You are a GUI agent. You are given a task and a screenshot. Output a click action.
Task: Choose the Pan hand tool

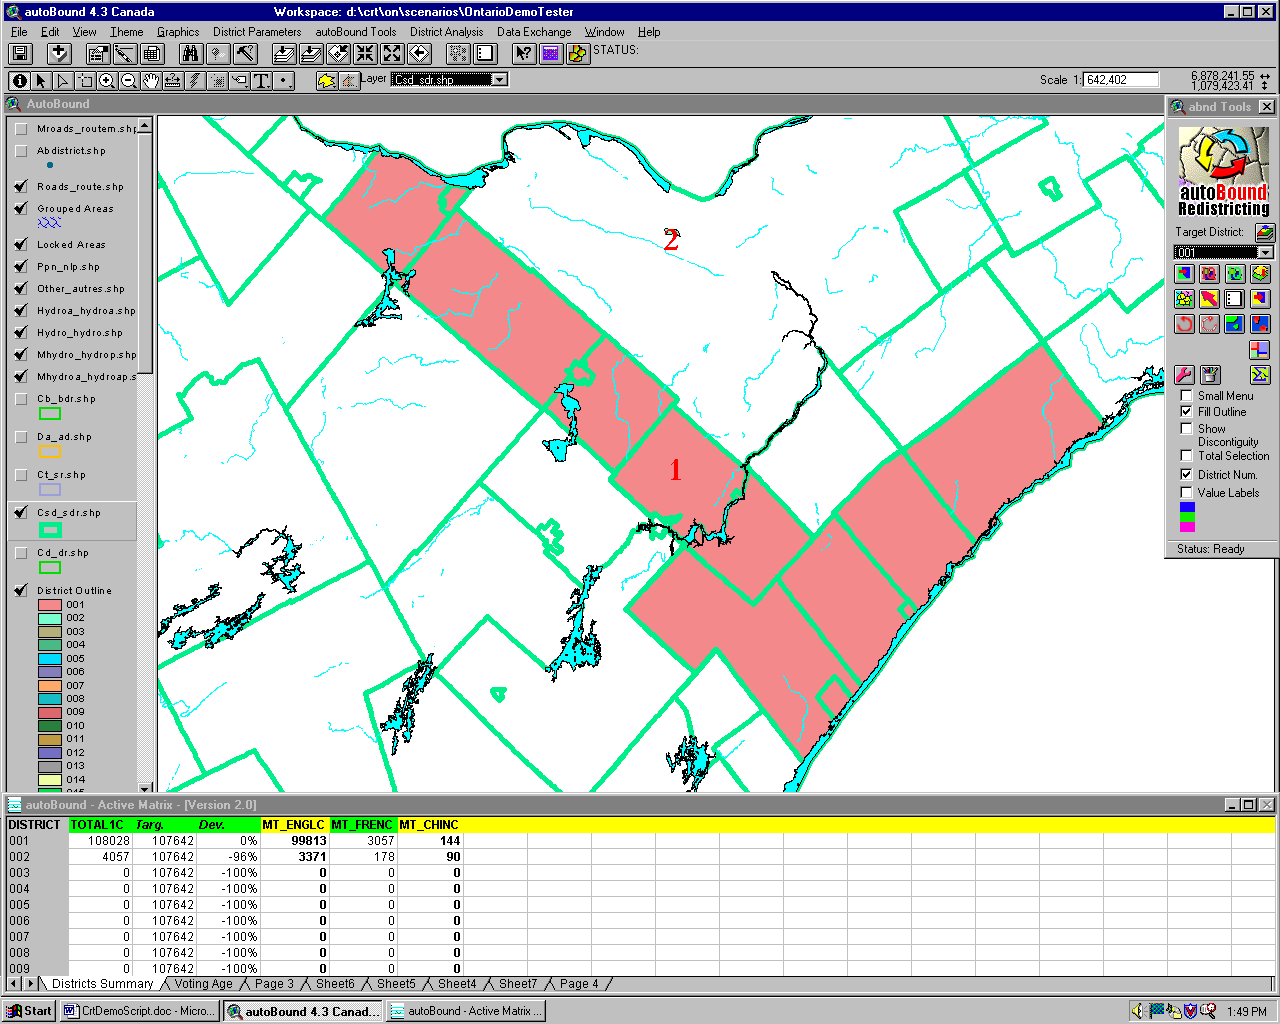tap(151, 81)
